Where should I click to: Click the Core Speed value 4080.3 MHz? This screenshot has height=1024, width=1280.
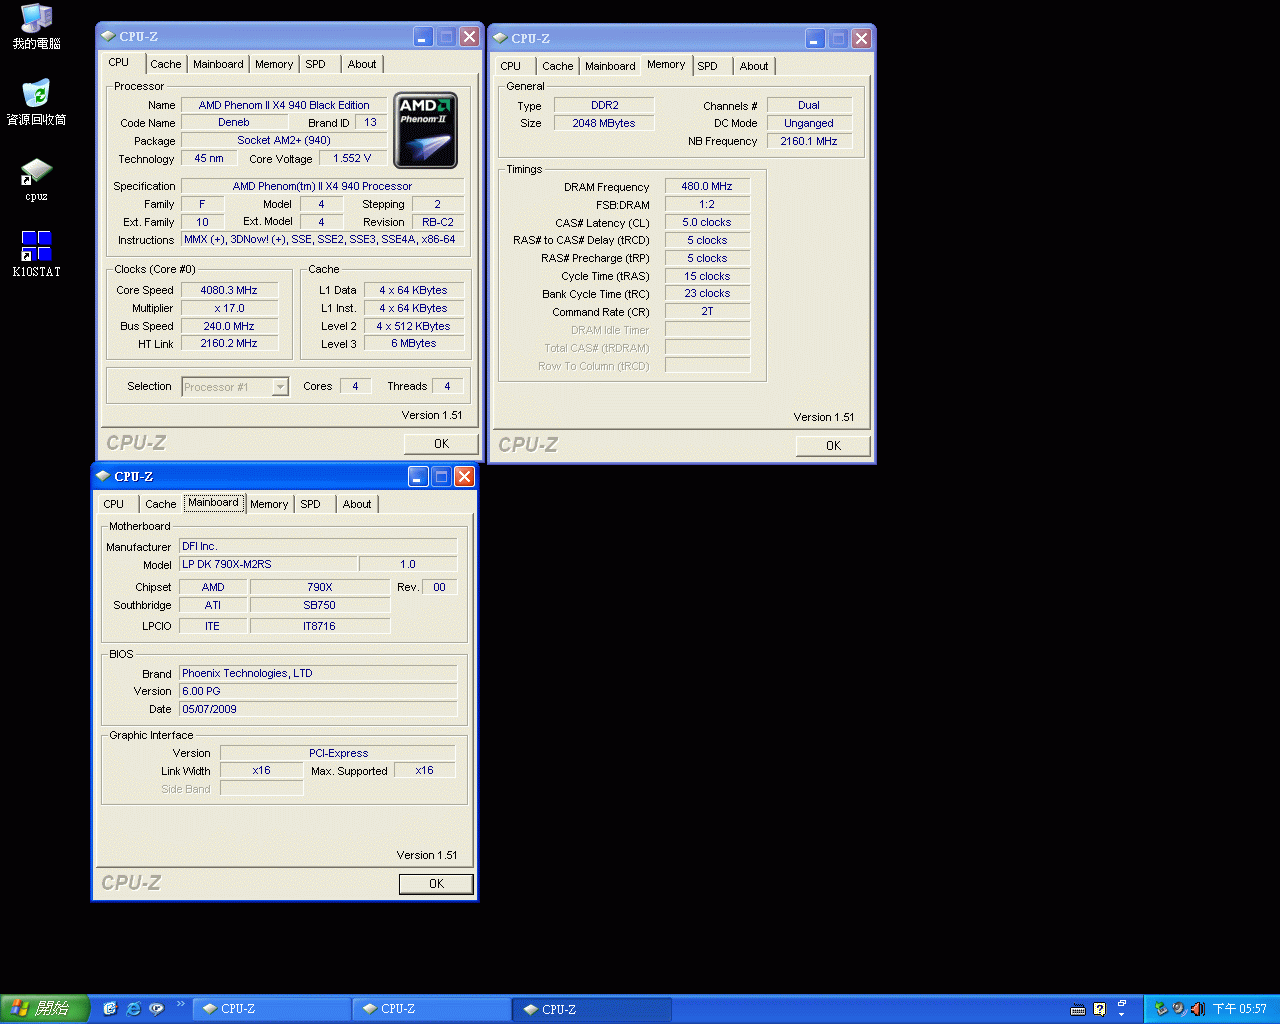click(229, 290)
